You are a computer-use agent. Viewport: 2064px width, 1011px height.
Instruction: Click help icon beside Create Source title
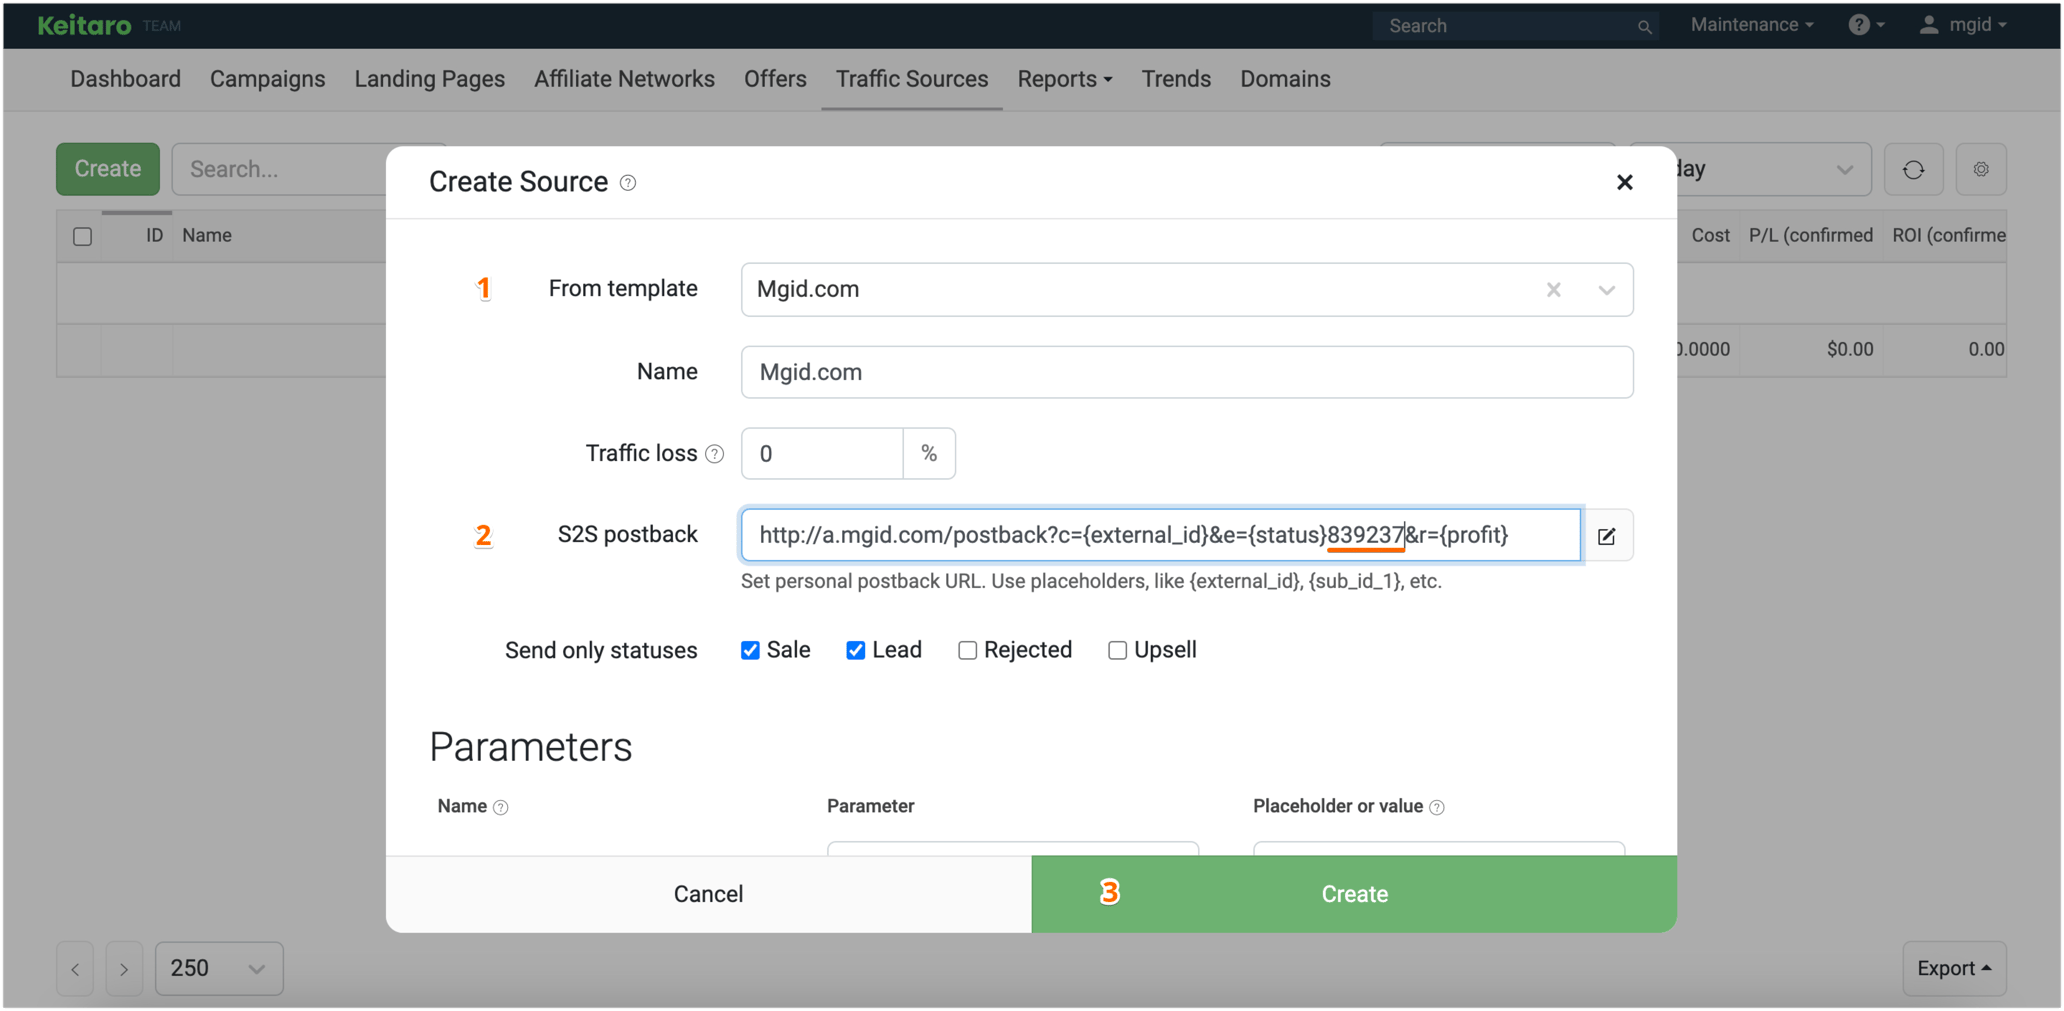click(x=628, y=182)
